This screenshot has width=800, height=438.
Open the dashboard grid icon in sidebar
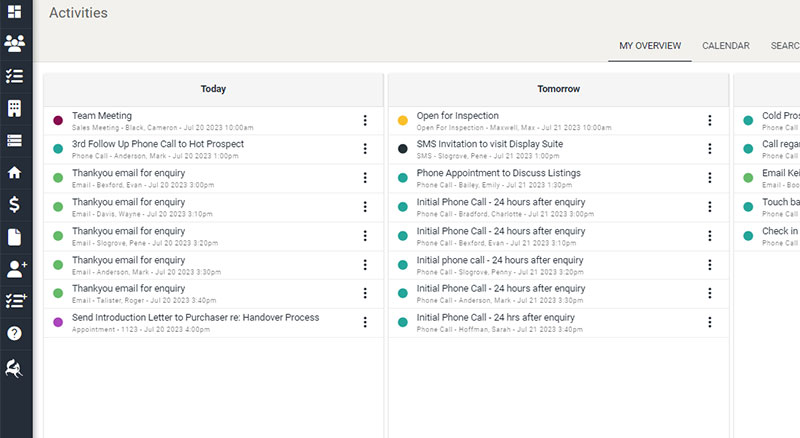[14, 11]
